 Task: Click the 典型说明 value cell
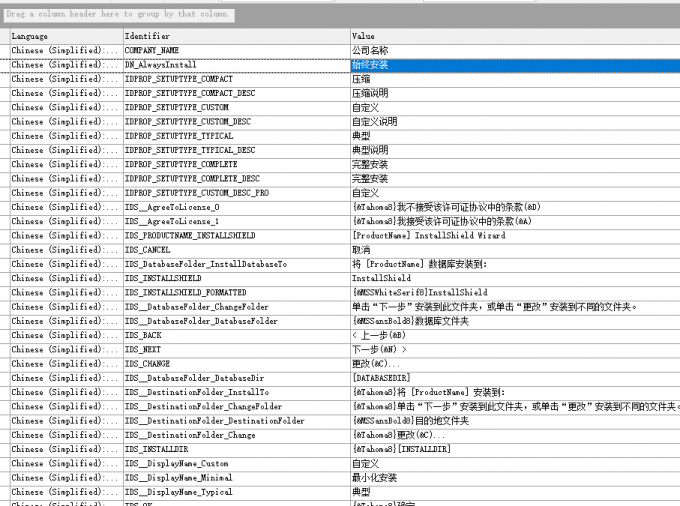(515, 150)
